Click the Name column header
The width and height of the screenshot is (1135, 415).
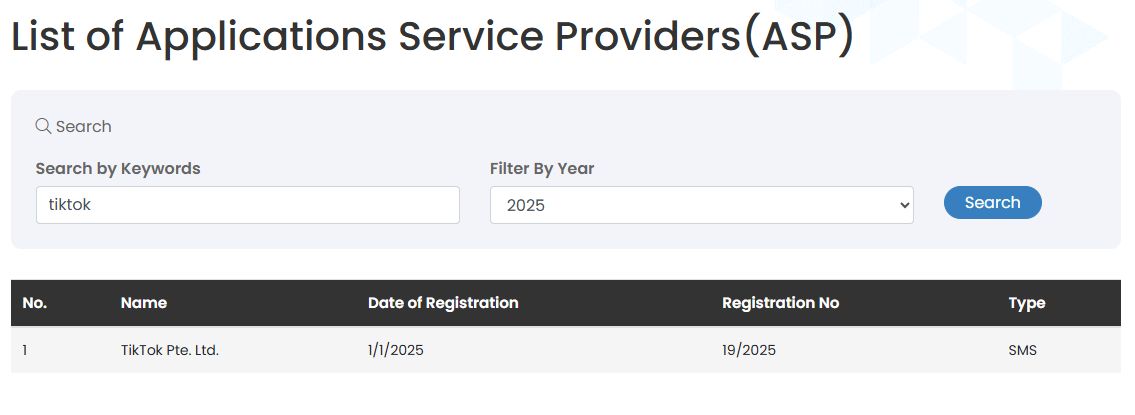144,303
